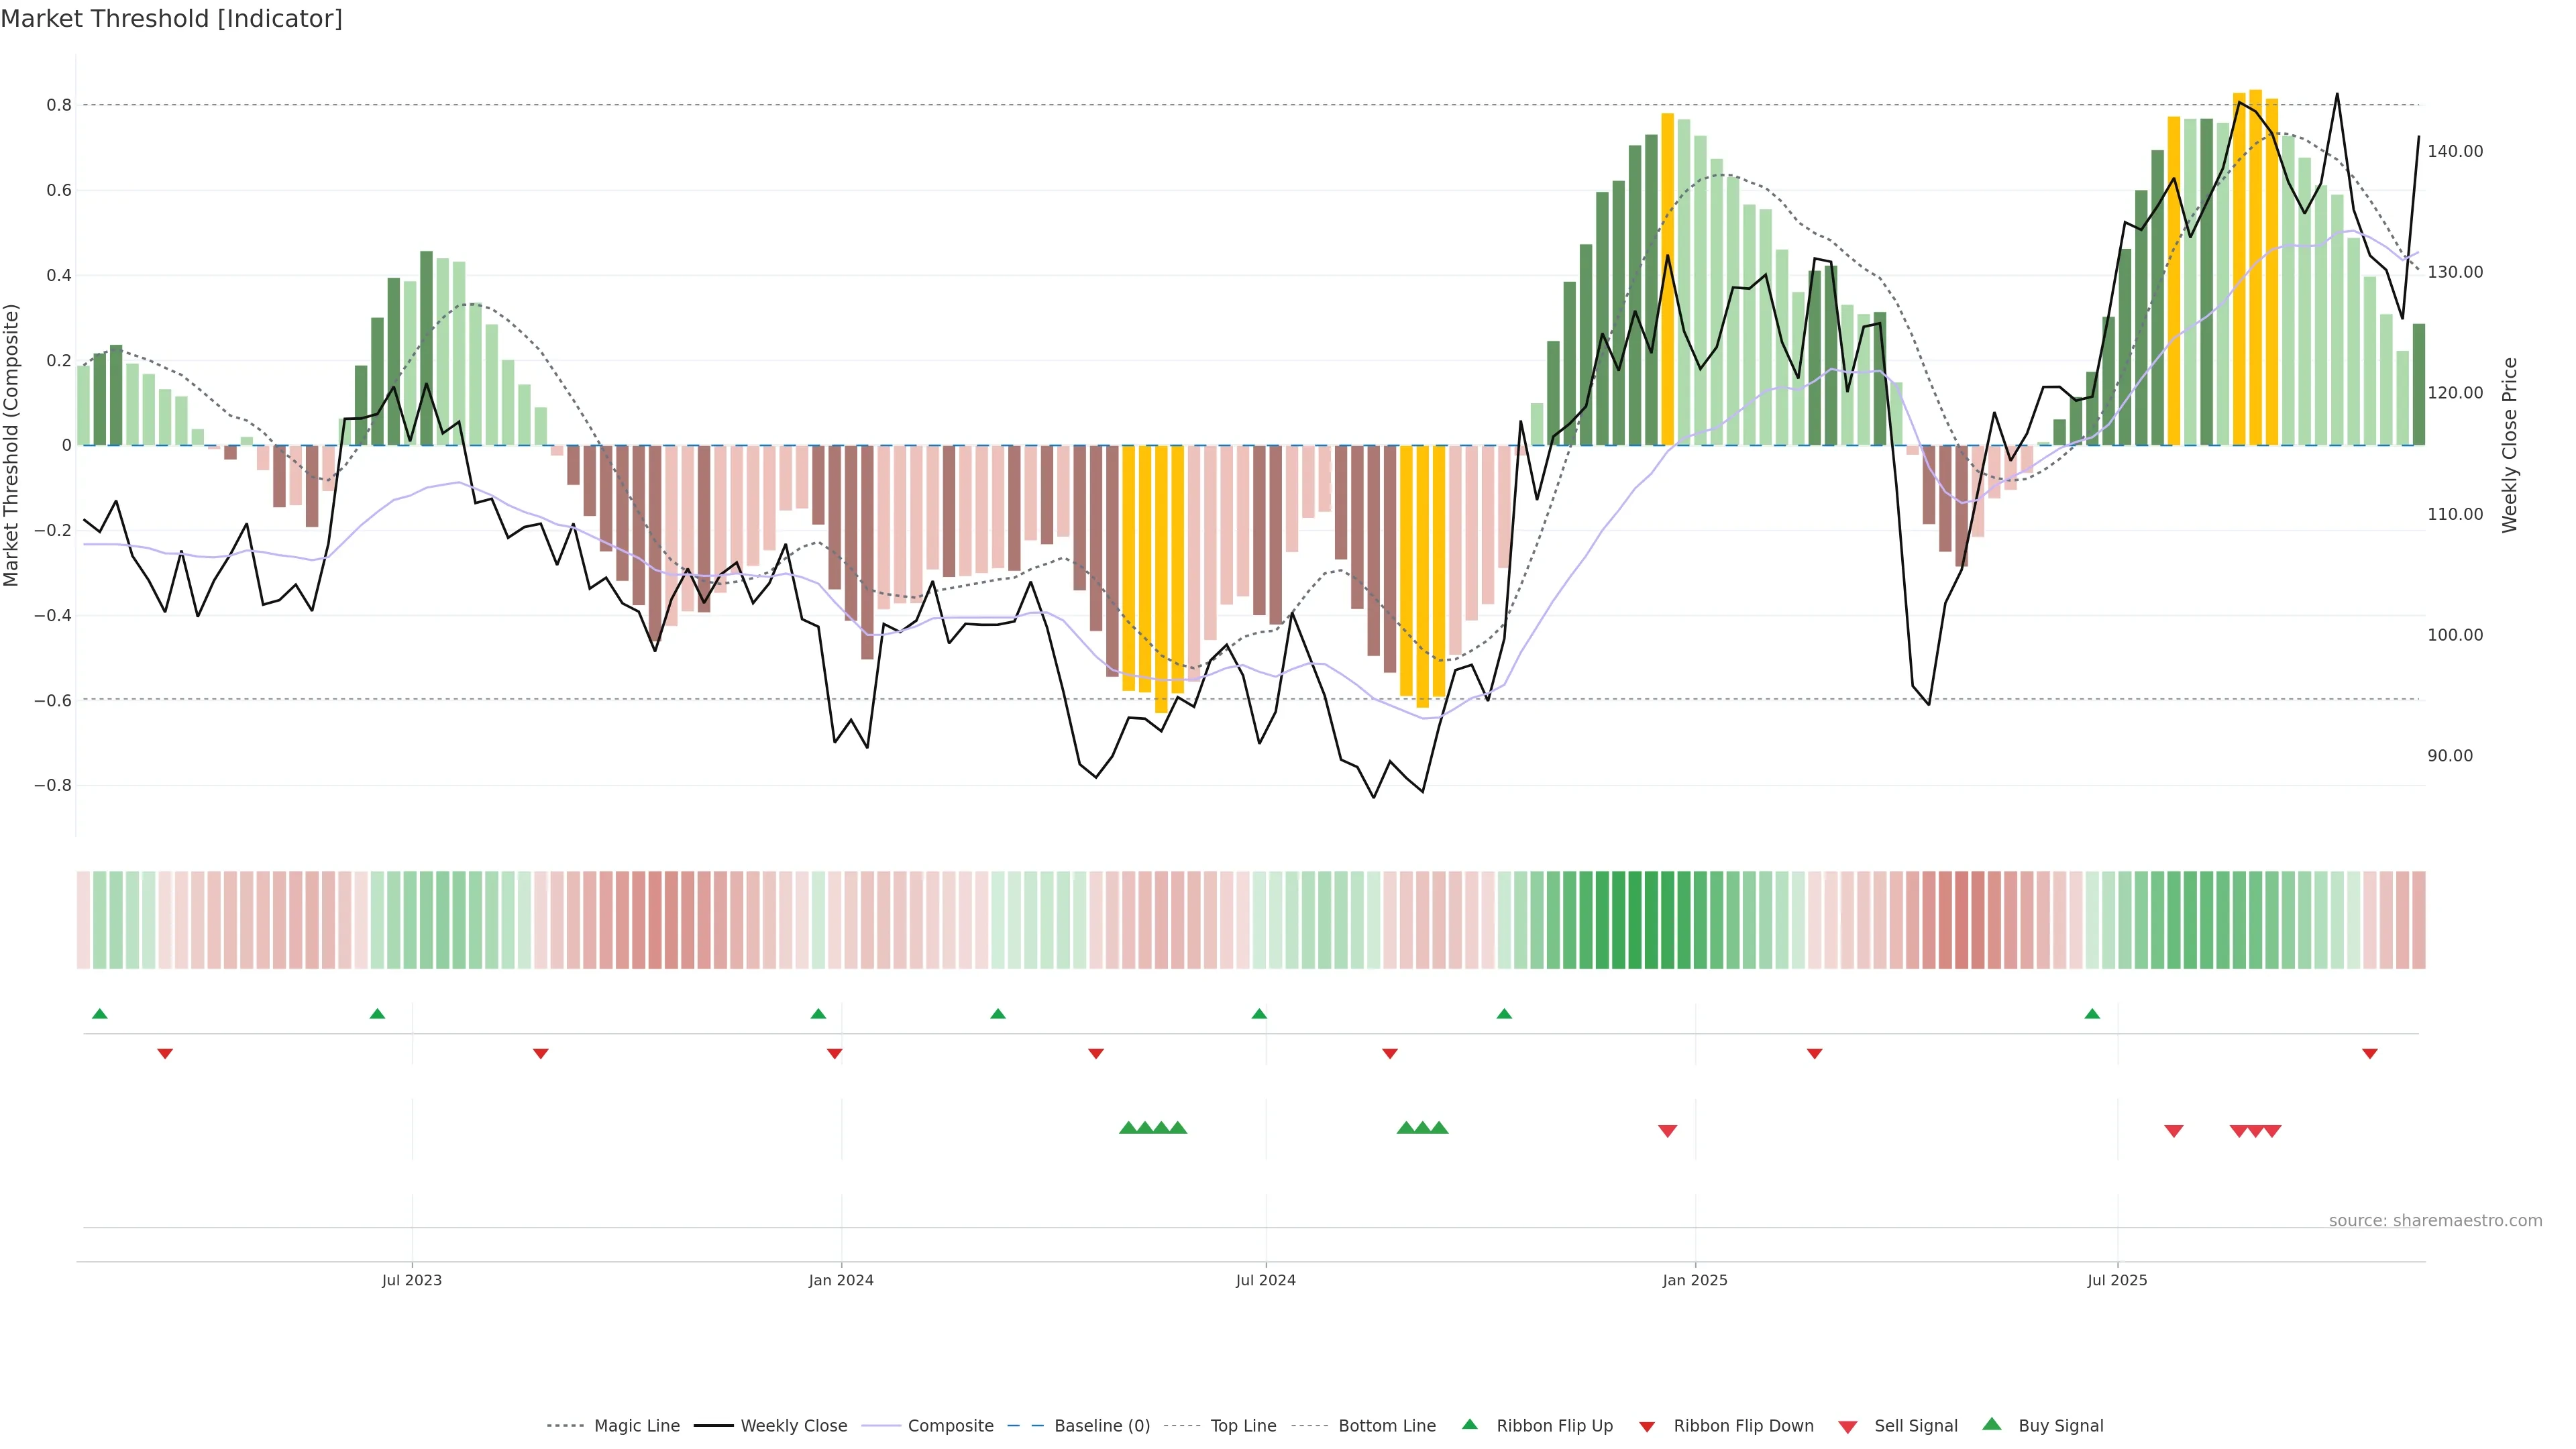Click the Jan 2024 x-axis label

841,1280
